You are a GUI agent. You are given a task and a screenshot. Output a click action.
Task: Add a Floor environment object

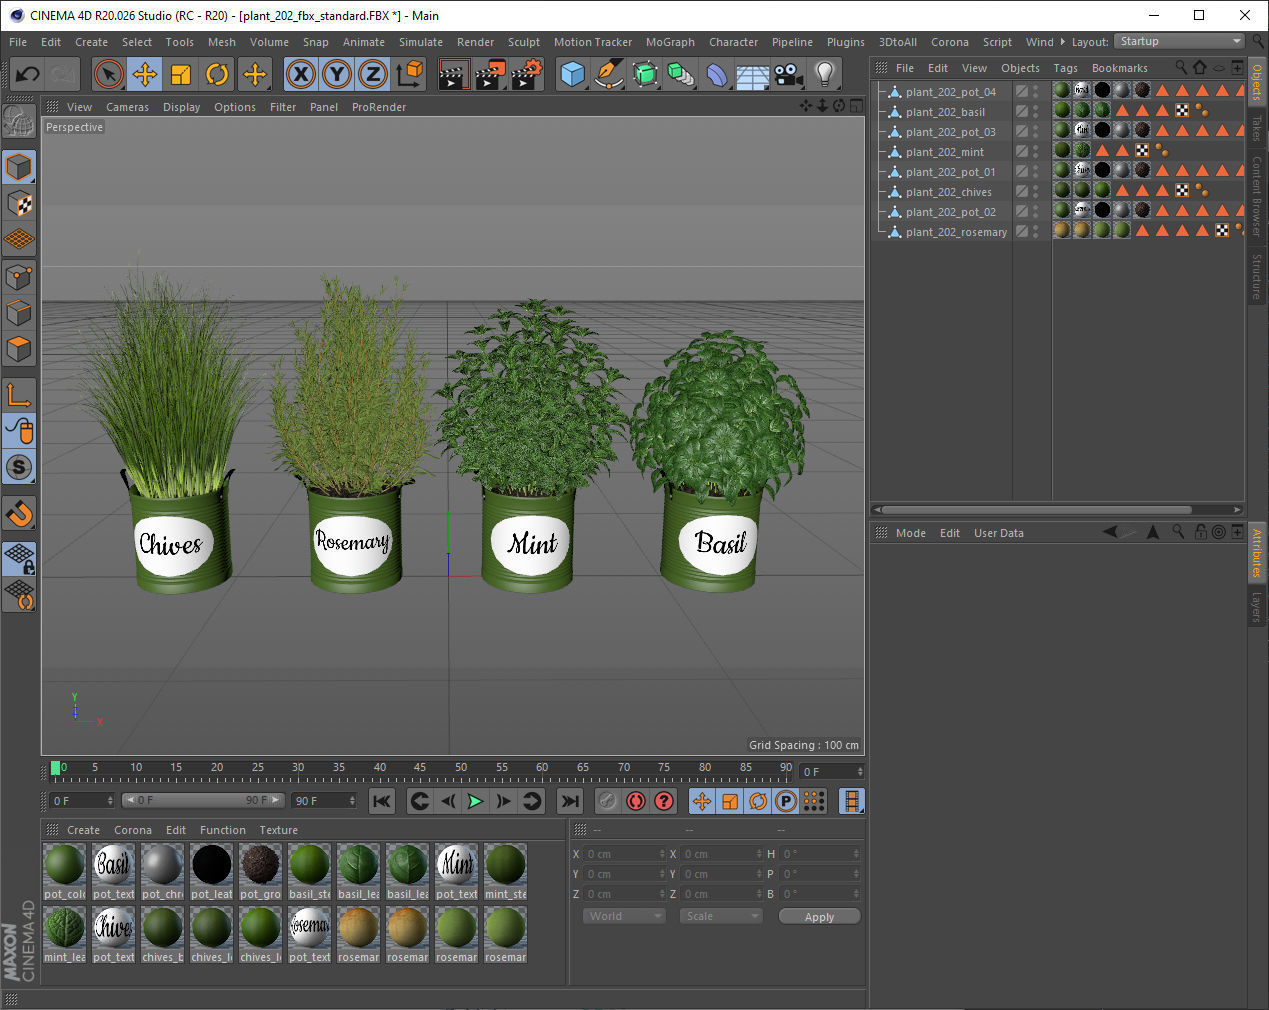[x=752, y=74]
